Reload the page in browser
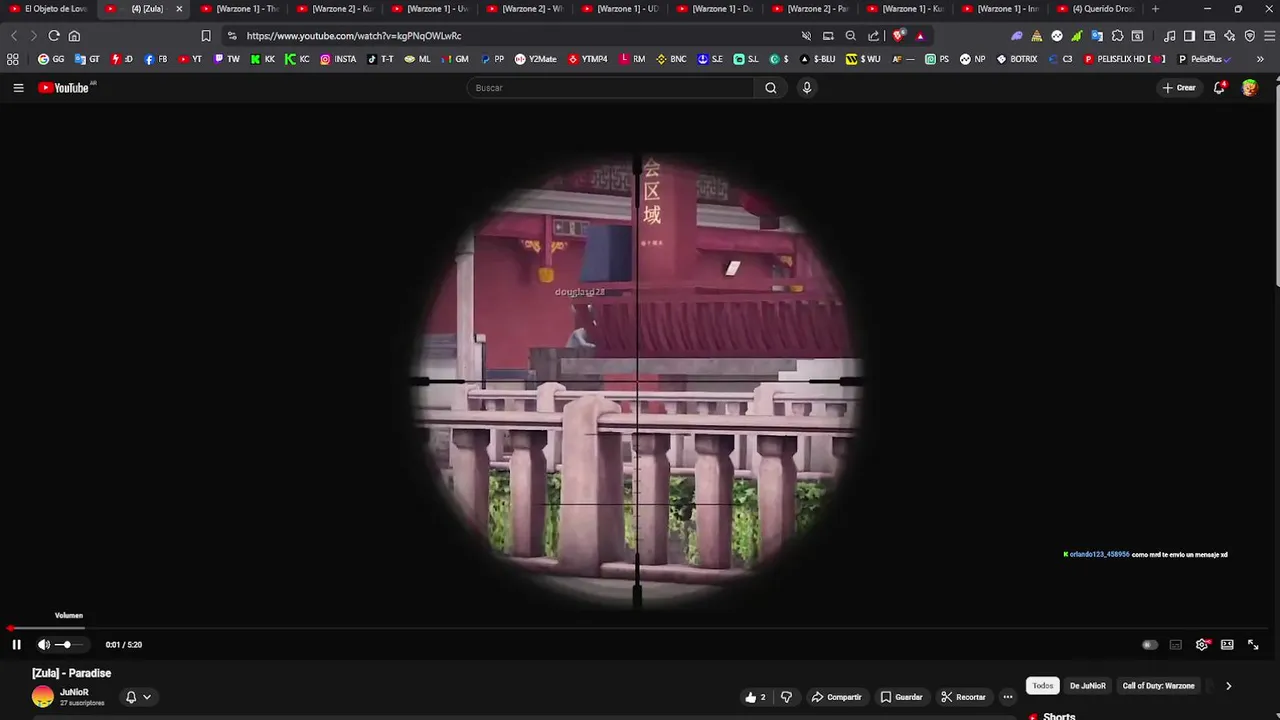Viewport: 1280px width, 720px height. tap(54, 36)
